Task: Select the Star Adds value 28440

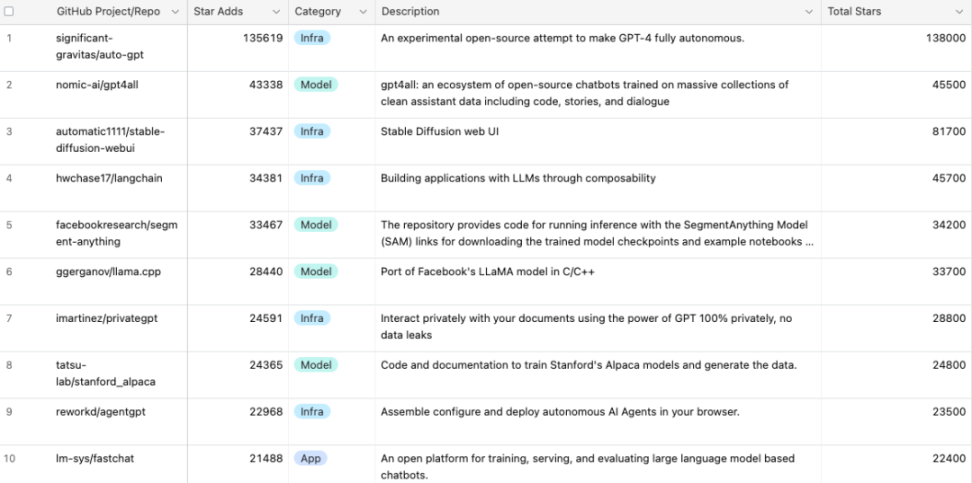Action: coord(266,272)
